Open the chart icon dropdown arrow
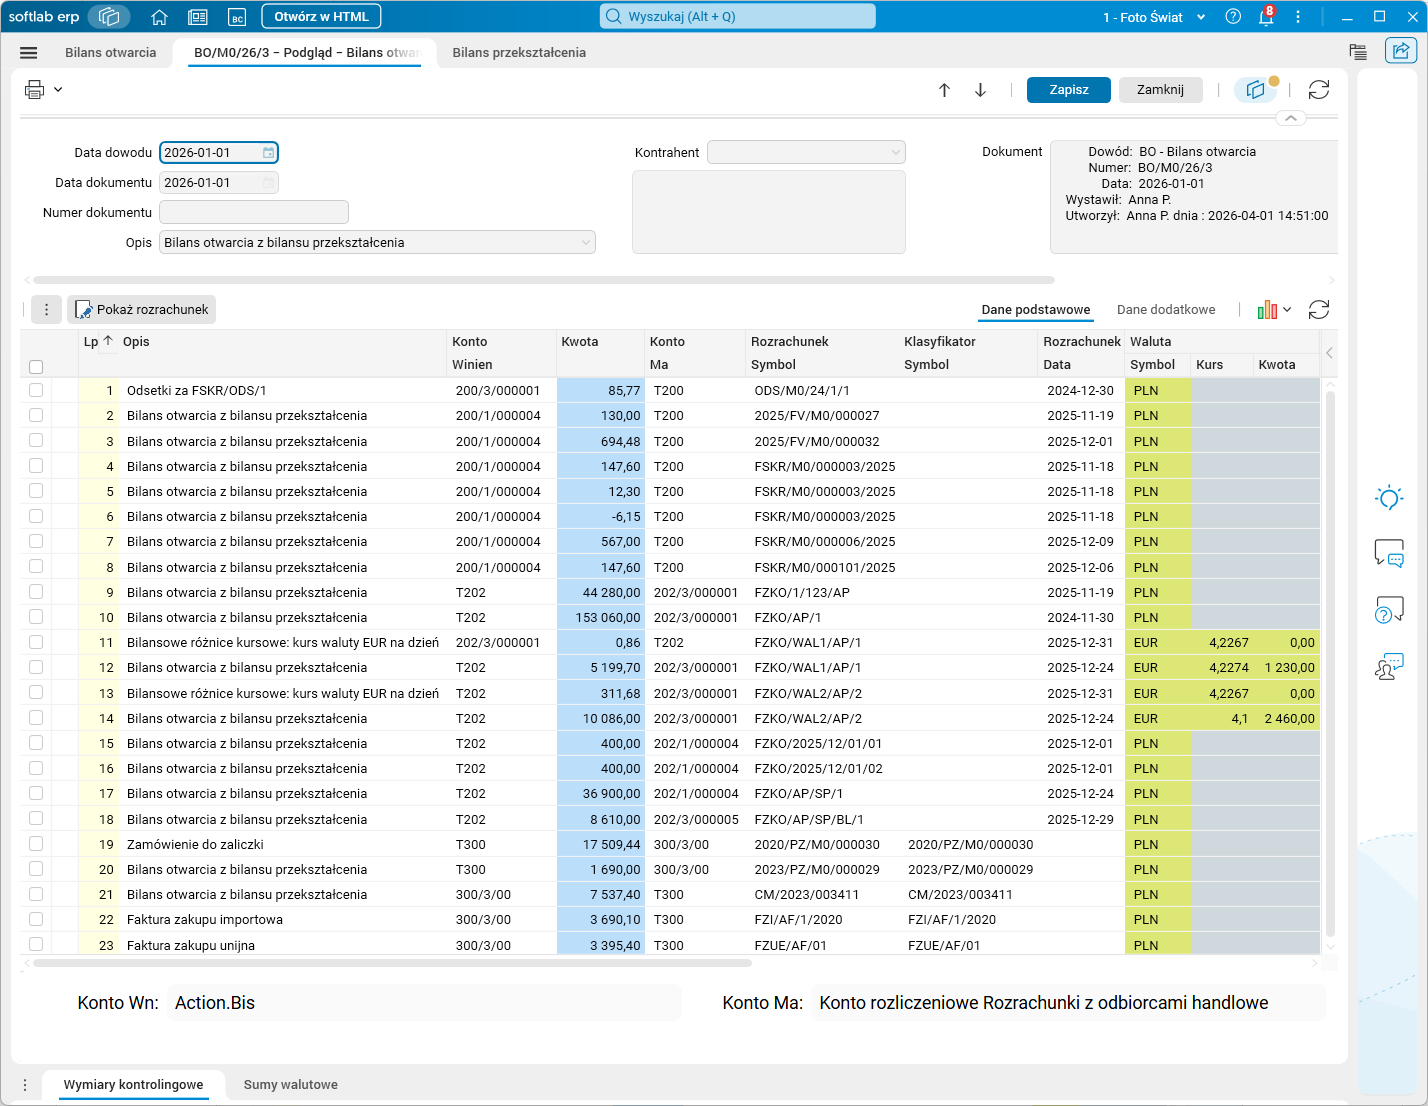 coord(1287,310)
